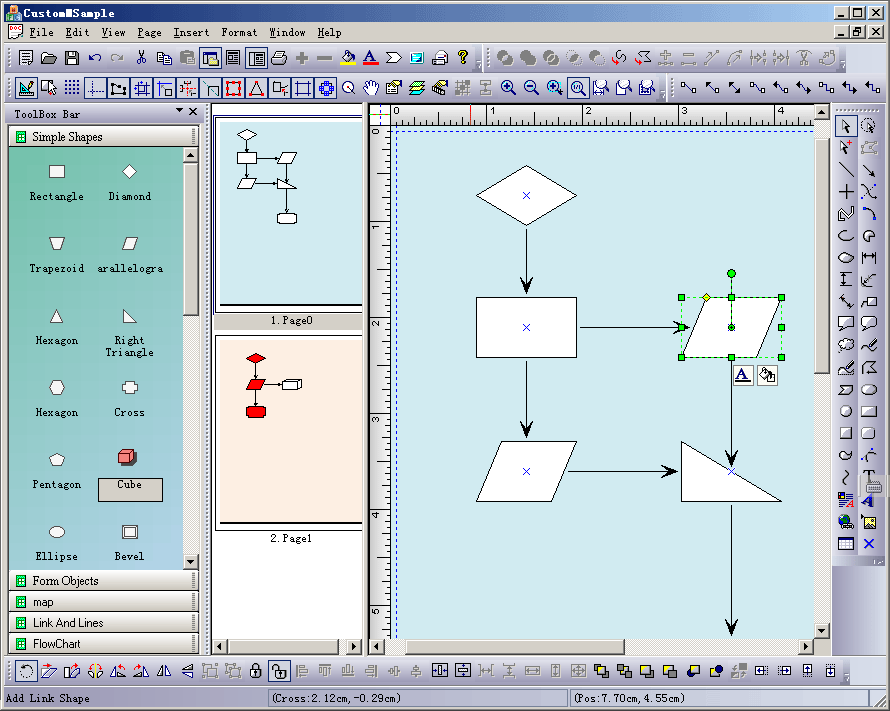The height and width of the screenshot is (711, 890).
Task: Open the Format menu
Action: point(239,33)
